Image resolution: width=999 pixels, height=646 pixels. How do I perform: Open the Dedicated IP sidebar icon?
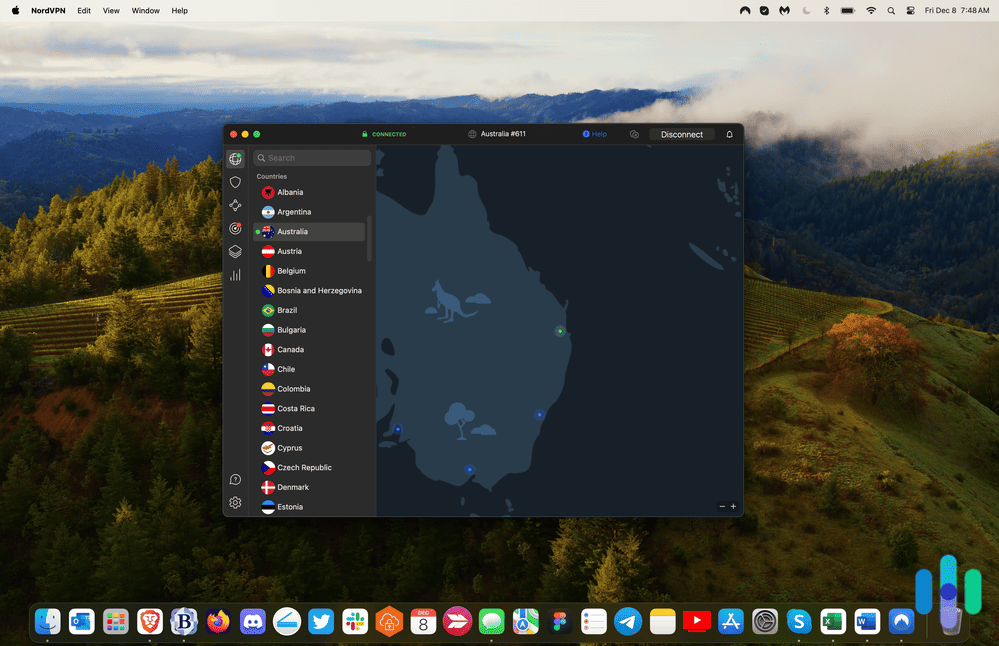[235, 228]
